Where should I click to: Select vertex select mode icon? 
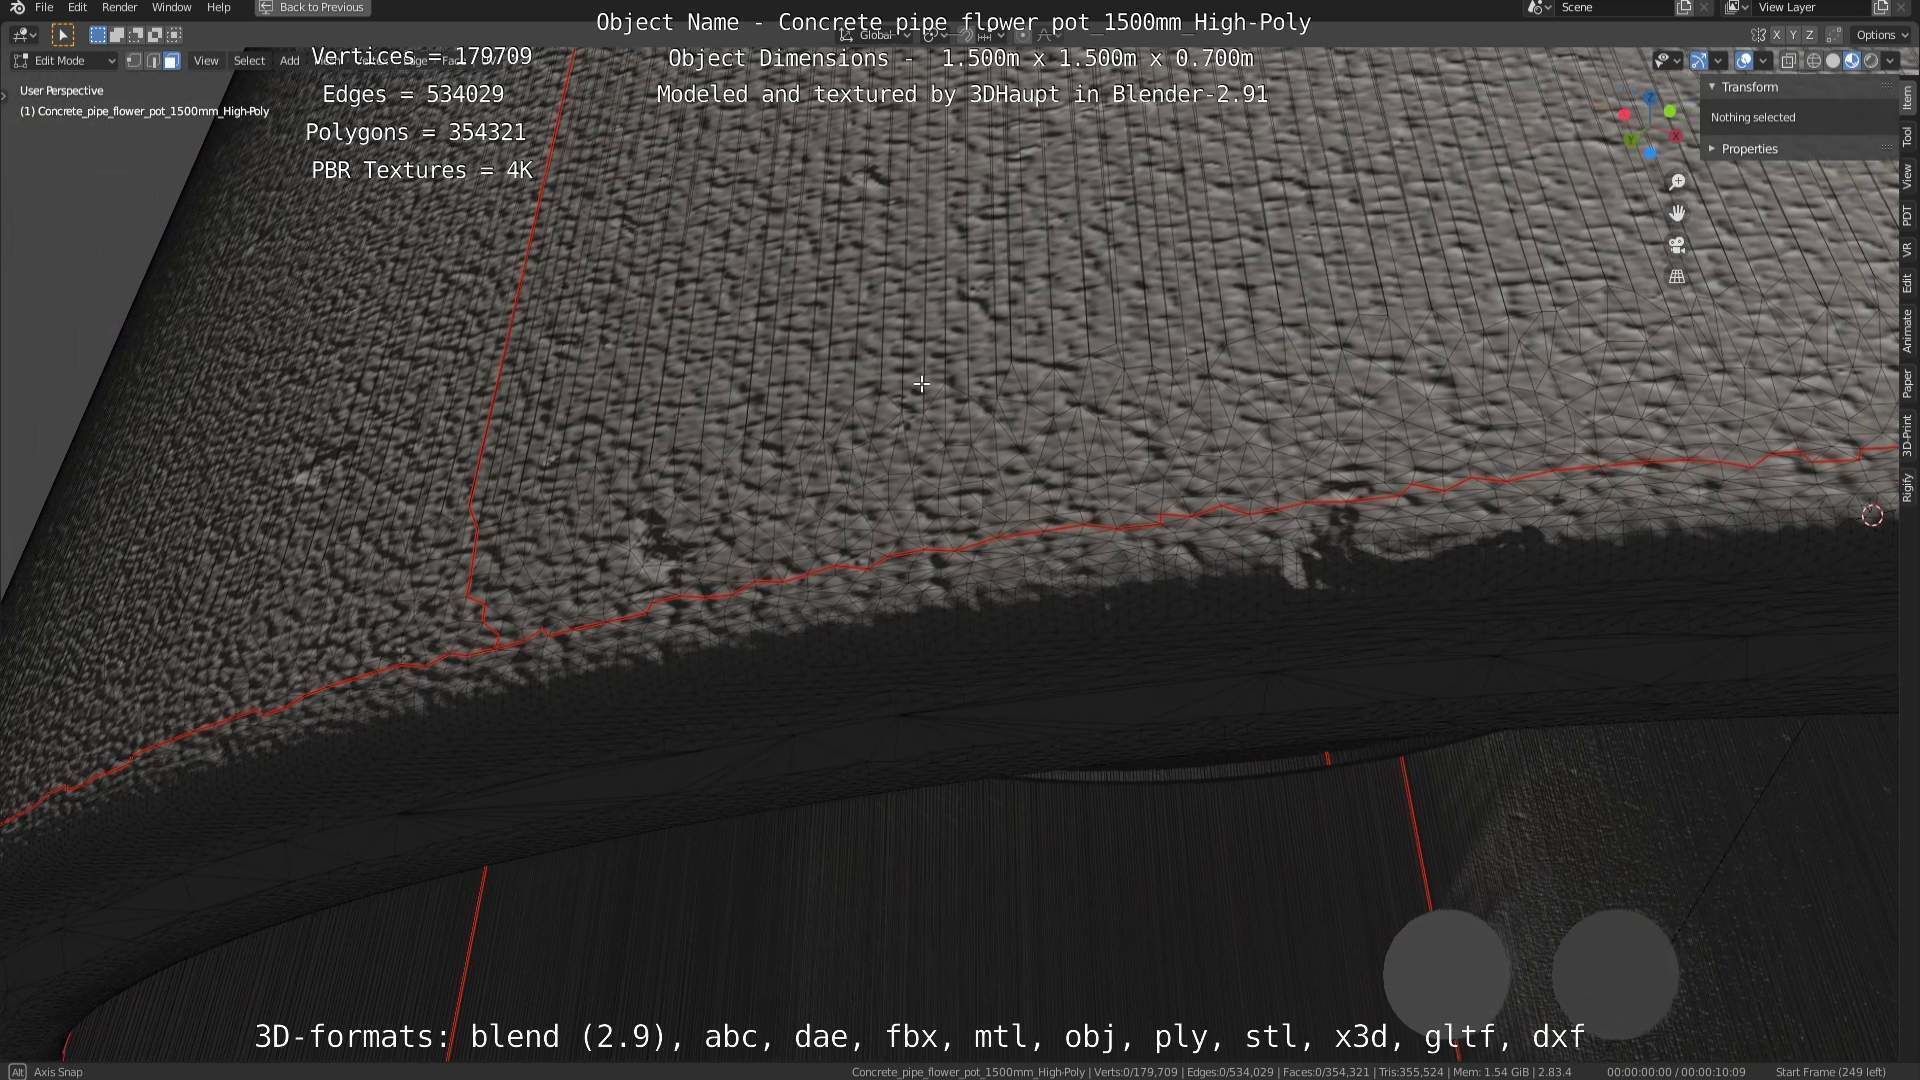tap(134, 61)
